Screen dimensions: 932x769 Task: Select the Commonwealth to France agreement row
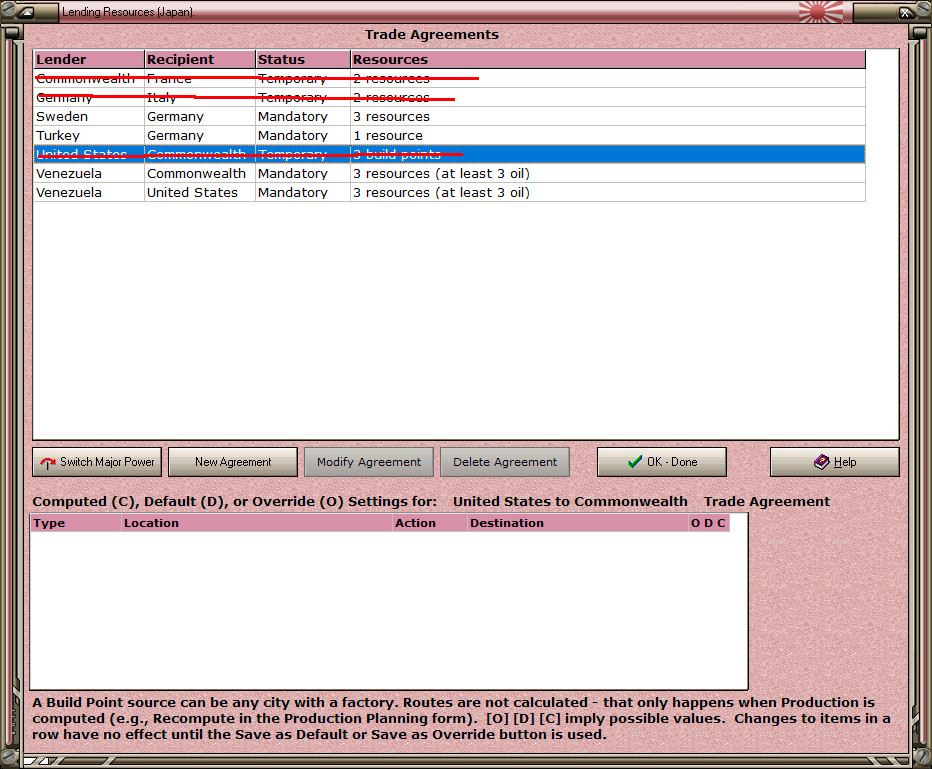tap(449, 78)
